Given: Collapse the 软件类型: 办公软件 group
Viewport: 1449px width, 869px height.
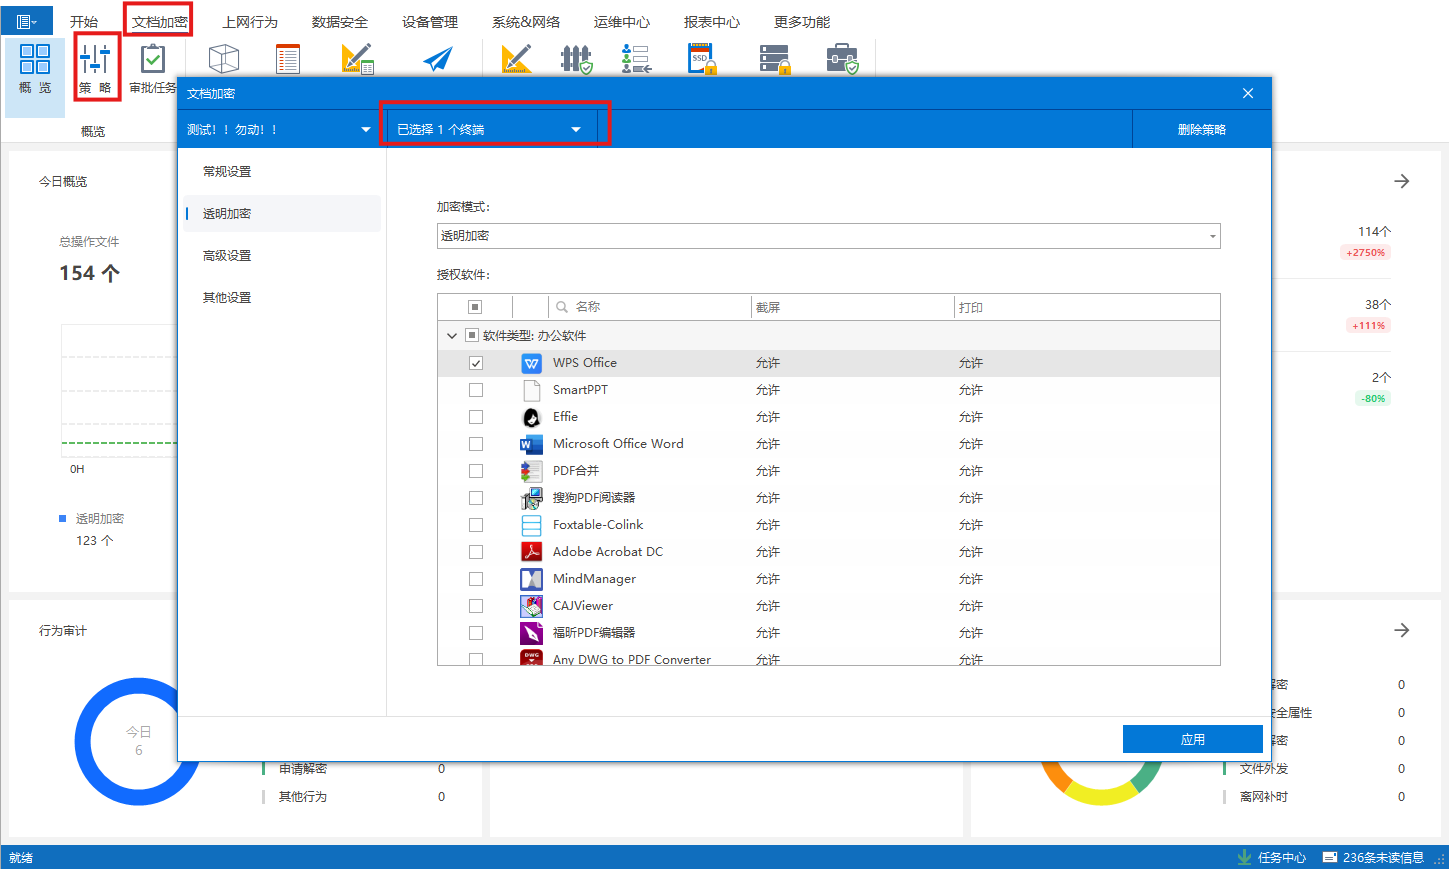Looking at the screenshot, I should click(452, 336).
